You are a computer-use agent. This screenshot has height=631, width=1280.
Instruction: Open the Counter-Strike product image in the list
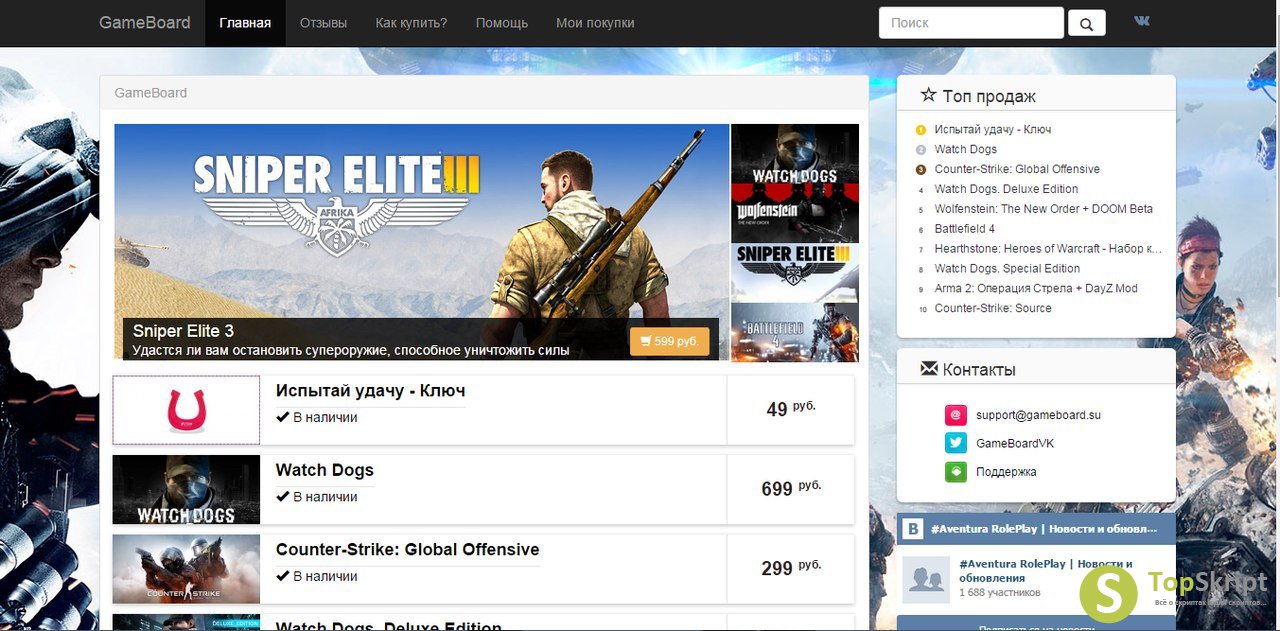click(x=186, y=569)
